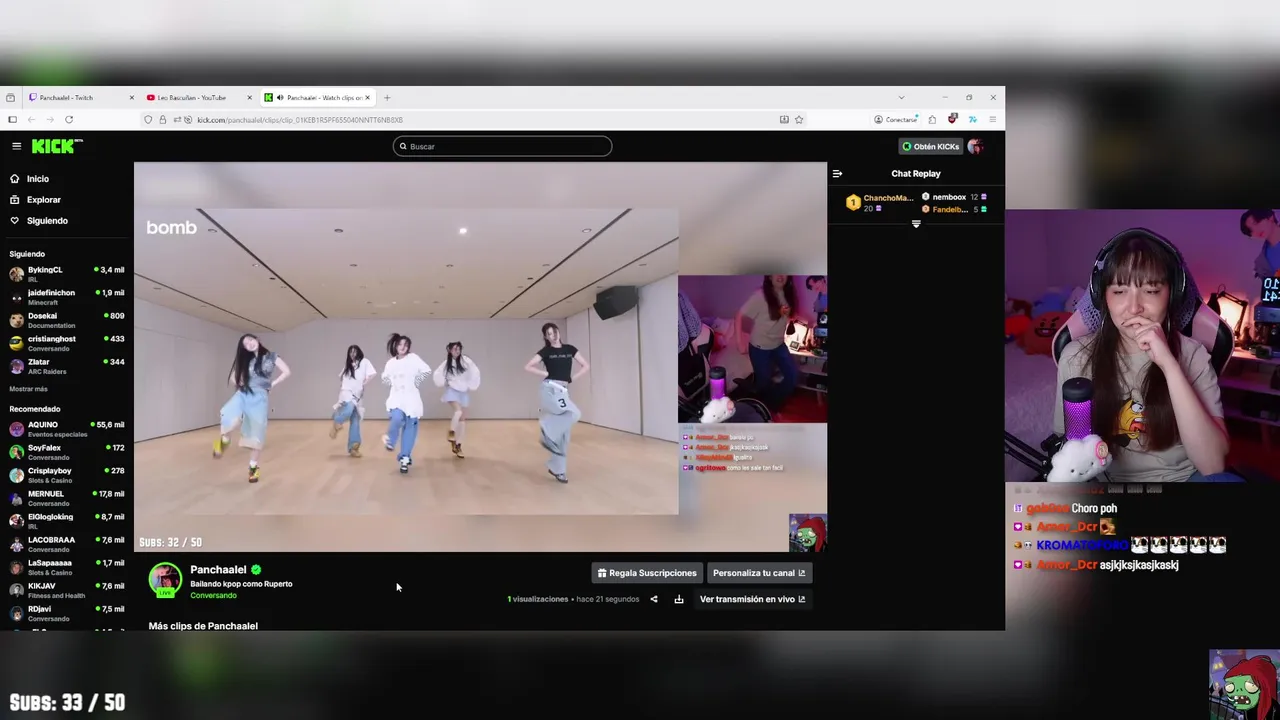1280x720 pixels.
Task: Open RDjavi recommended channel
Action: [x=67, y=613]
